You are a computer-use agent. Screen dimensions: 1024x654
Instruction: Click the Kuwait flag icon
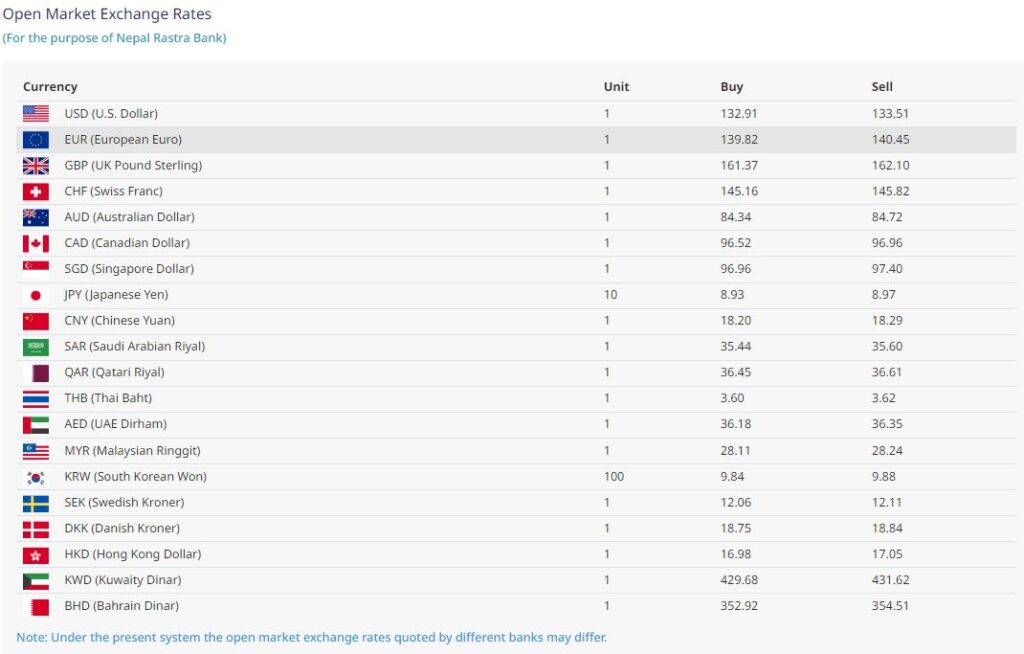pos(36,581)
